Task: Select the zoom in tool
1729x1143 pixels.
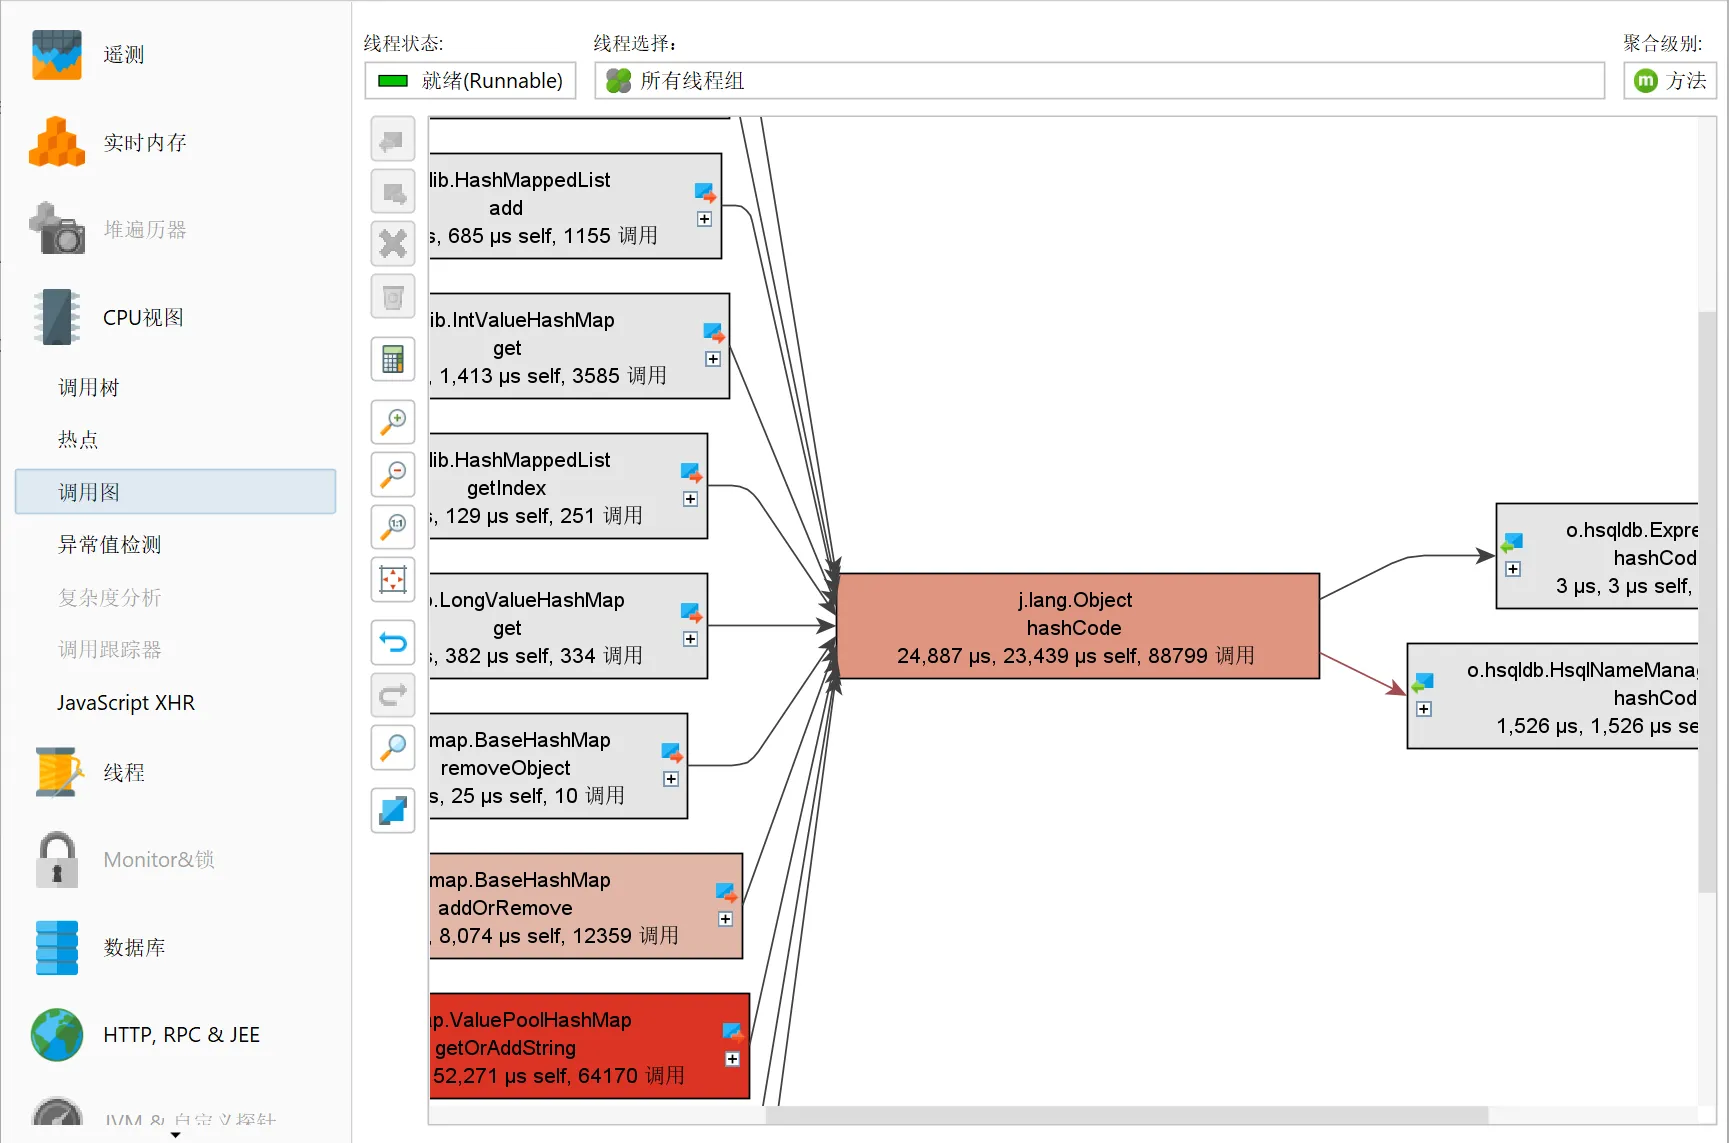Action: pos(392,422)
